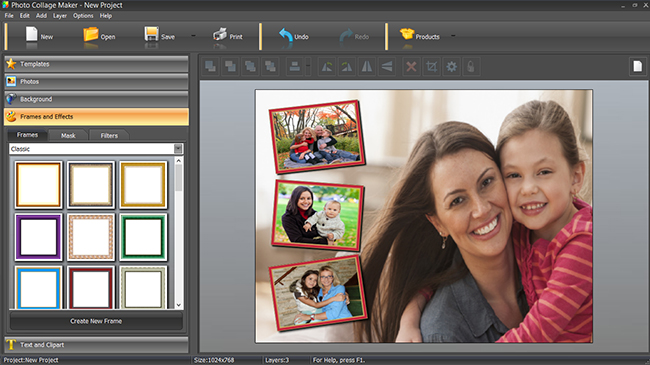Image resolution: width=650 pixels, height=365 pixels.
Task: Open the Help menu
Action: point(106,16)
